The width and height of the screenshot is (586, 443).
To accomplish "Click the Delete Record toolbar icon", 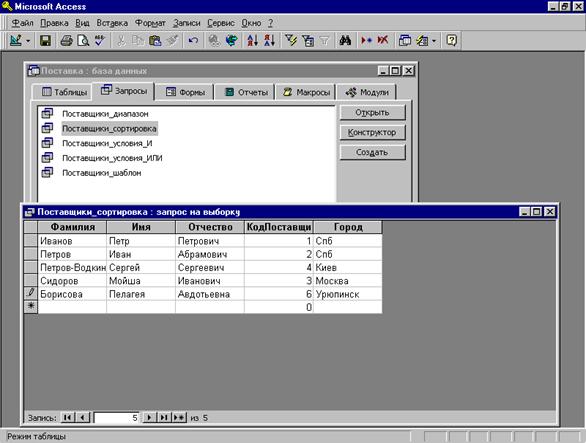I will 383,40.
